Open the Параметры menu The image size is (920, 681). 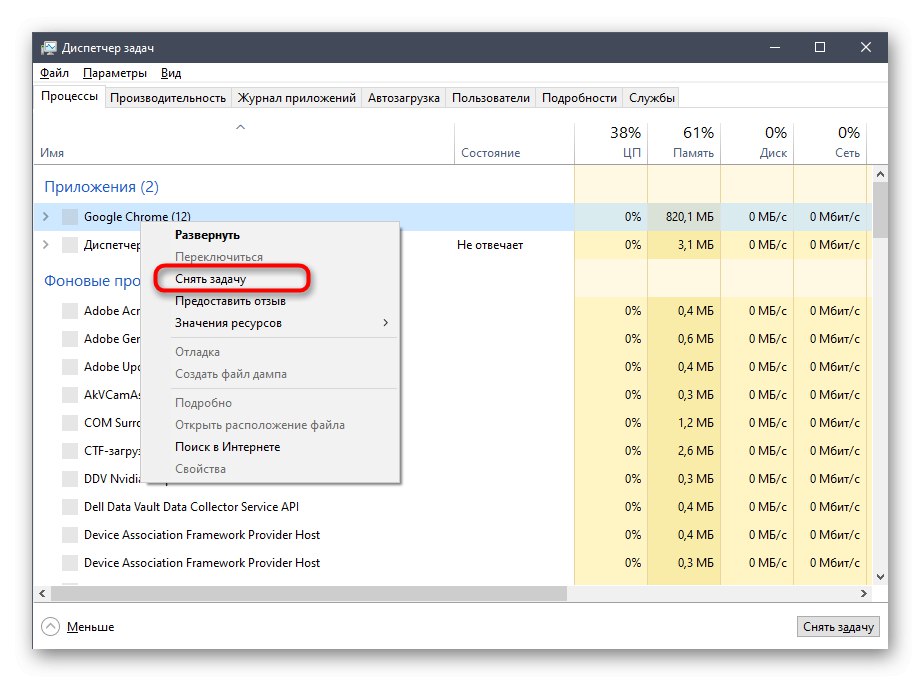[x=115, y=73]
